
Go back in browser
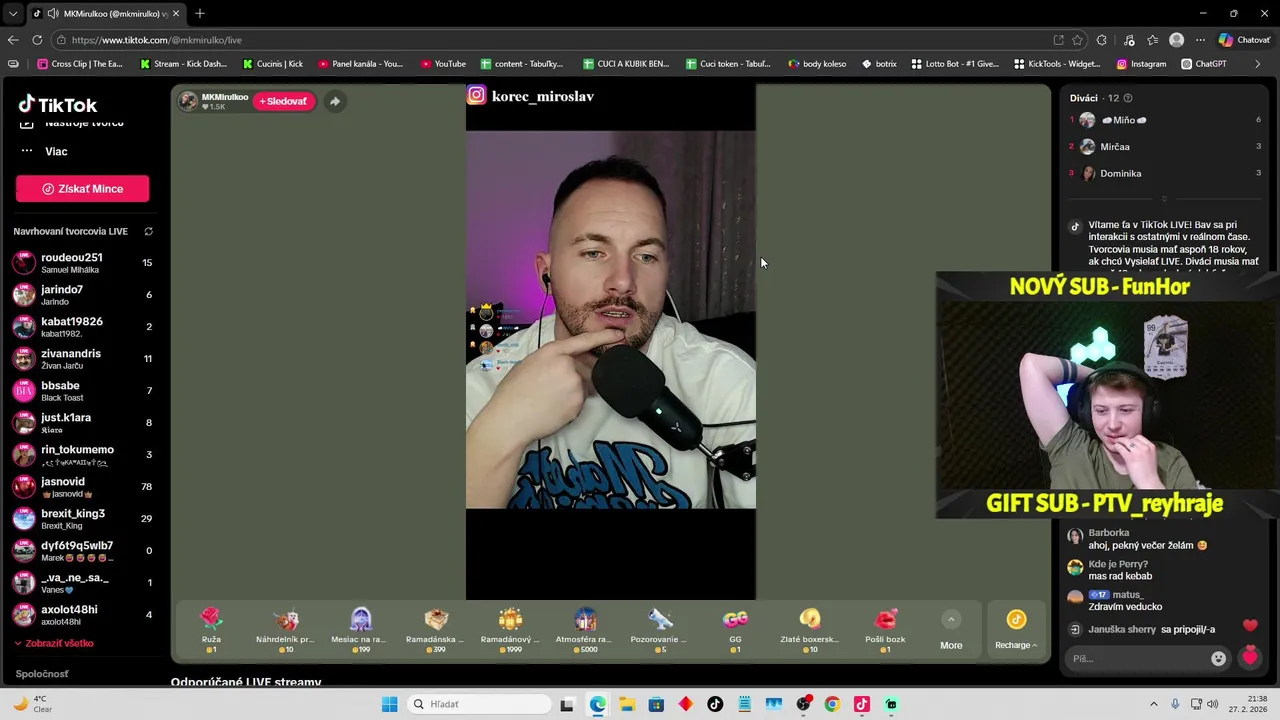(x=13, y=40)
